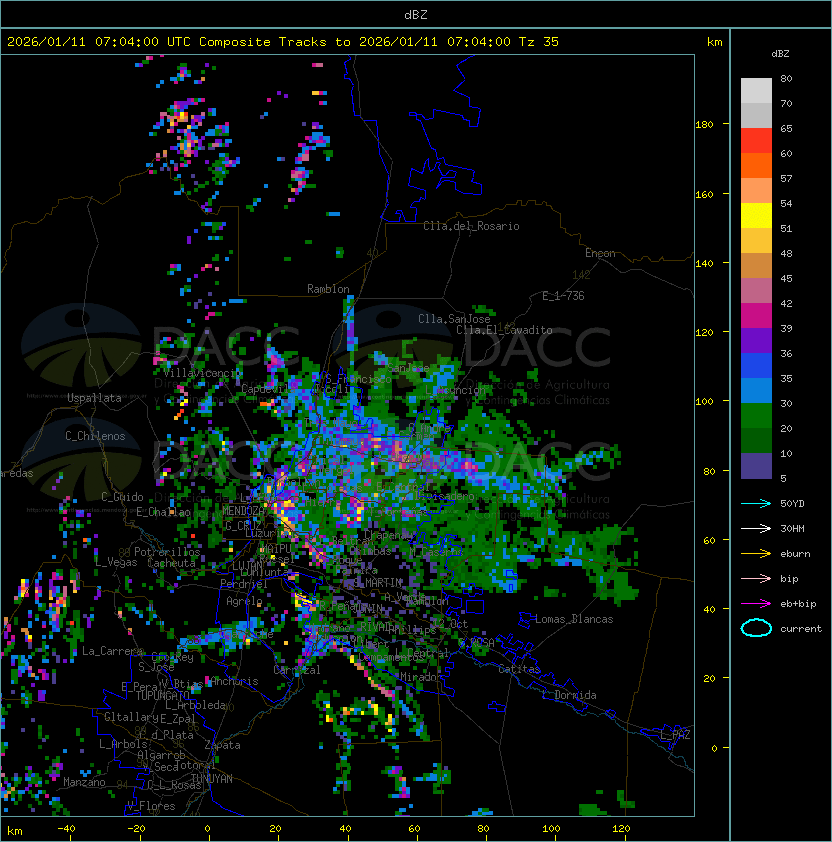Pick the dark orange swatch next to 60
Viewport: 832px width, 842px height.
(x=756, y=165)
